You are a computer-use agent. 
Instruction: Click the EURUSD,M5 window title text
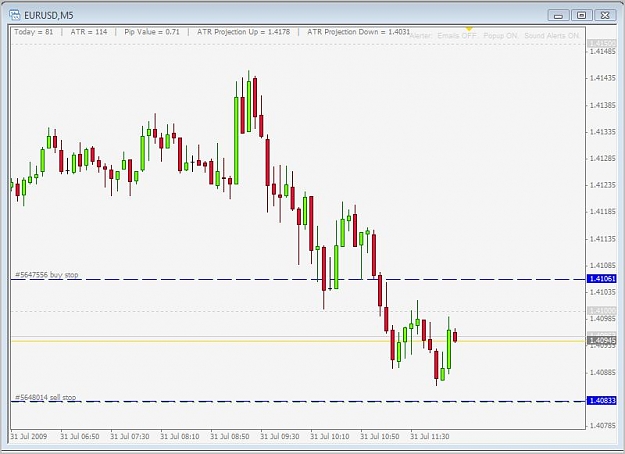[x=49, y=16]
